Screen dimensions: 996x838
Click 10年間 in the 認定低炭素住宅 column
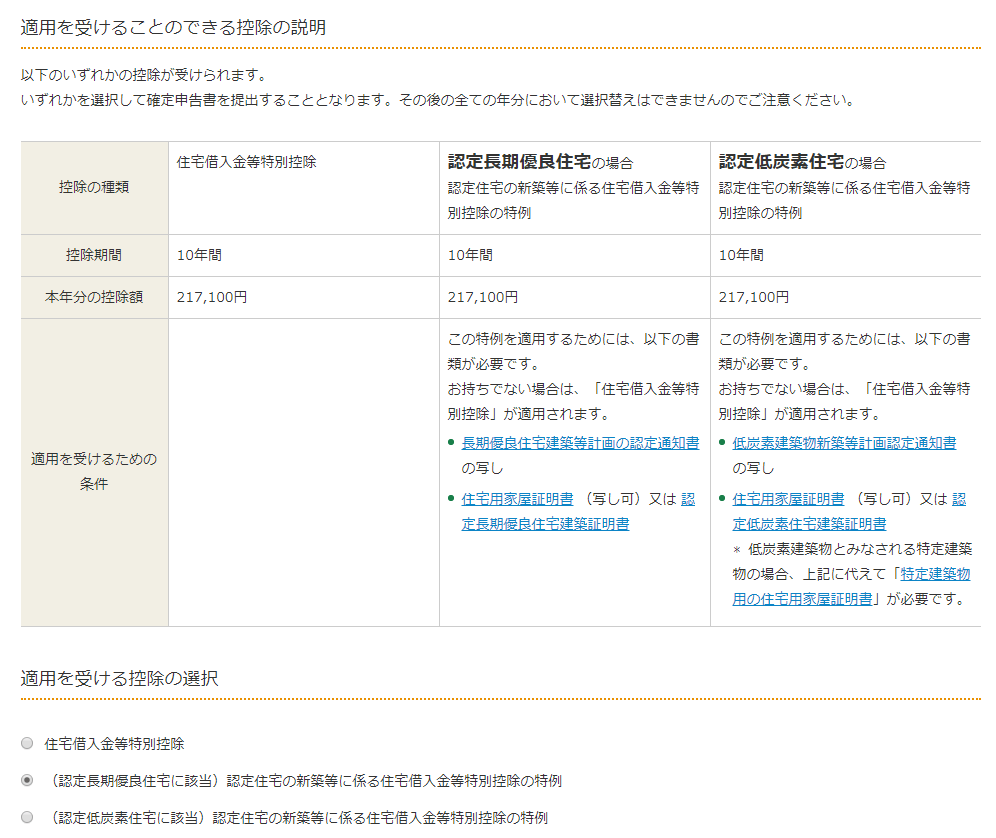tap(741, 255)
